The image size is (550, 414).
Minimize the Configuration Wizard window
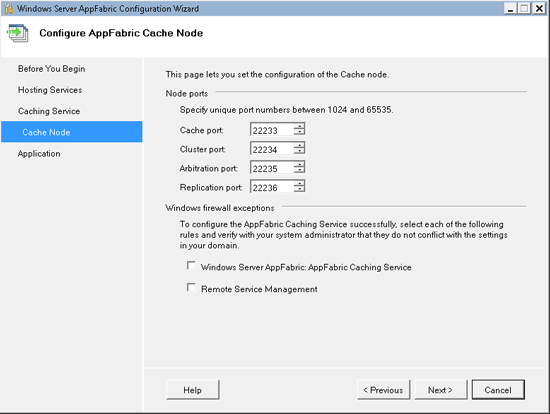coord(510,8)
